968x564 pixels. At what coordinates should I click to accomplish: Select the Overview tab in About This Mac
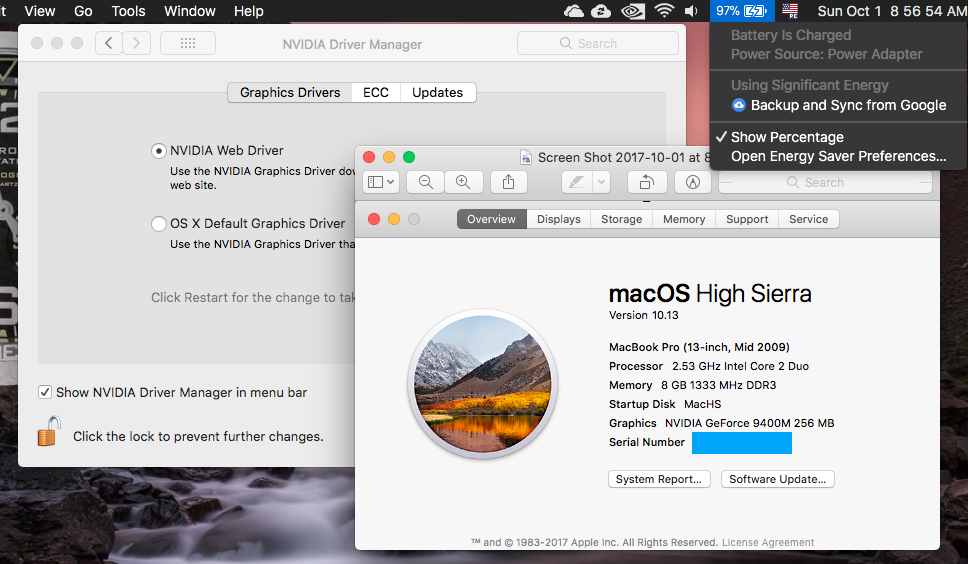(491, 219)
